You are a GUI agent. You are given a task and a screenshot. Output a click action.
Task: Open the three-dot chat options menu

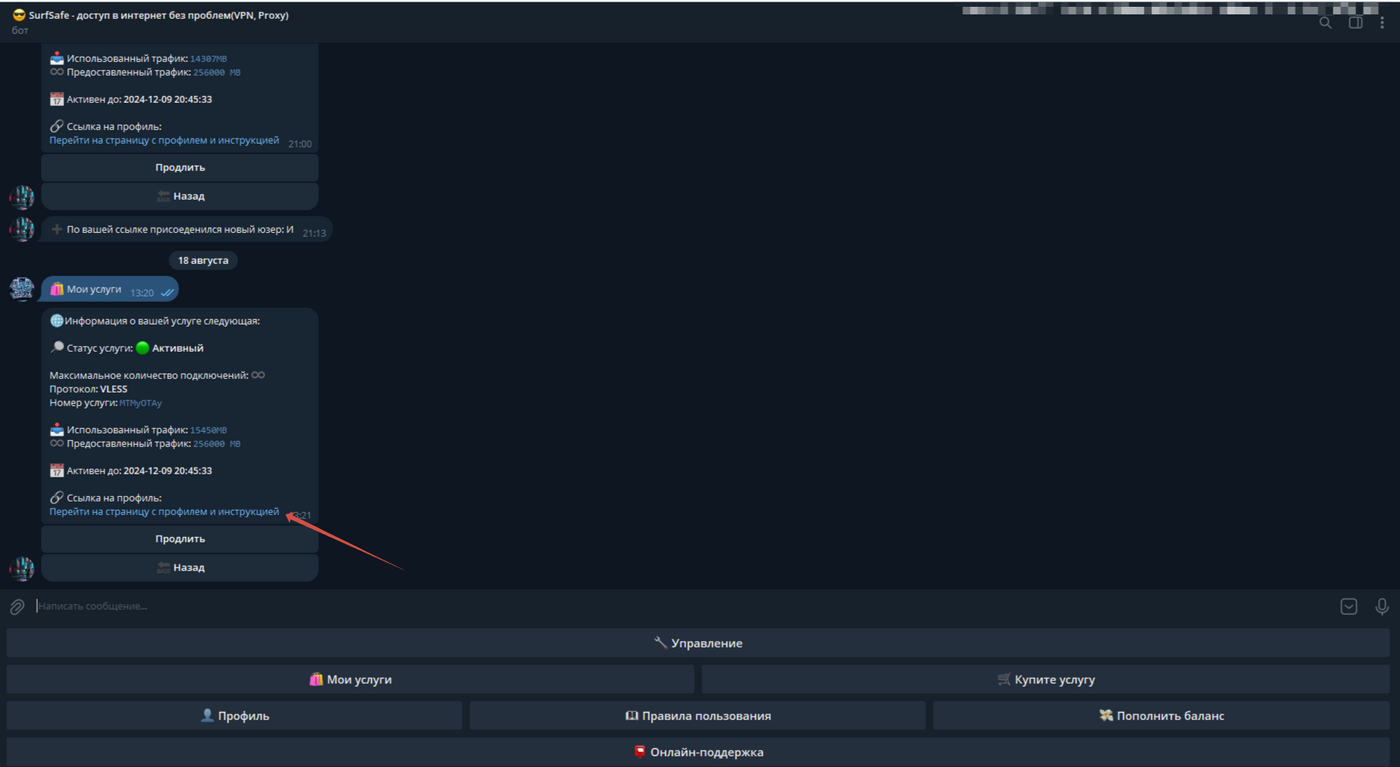(1382, 22)
